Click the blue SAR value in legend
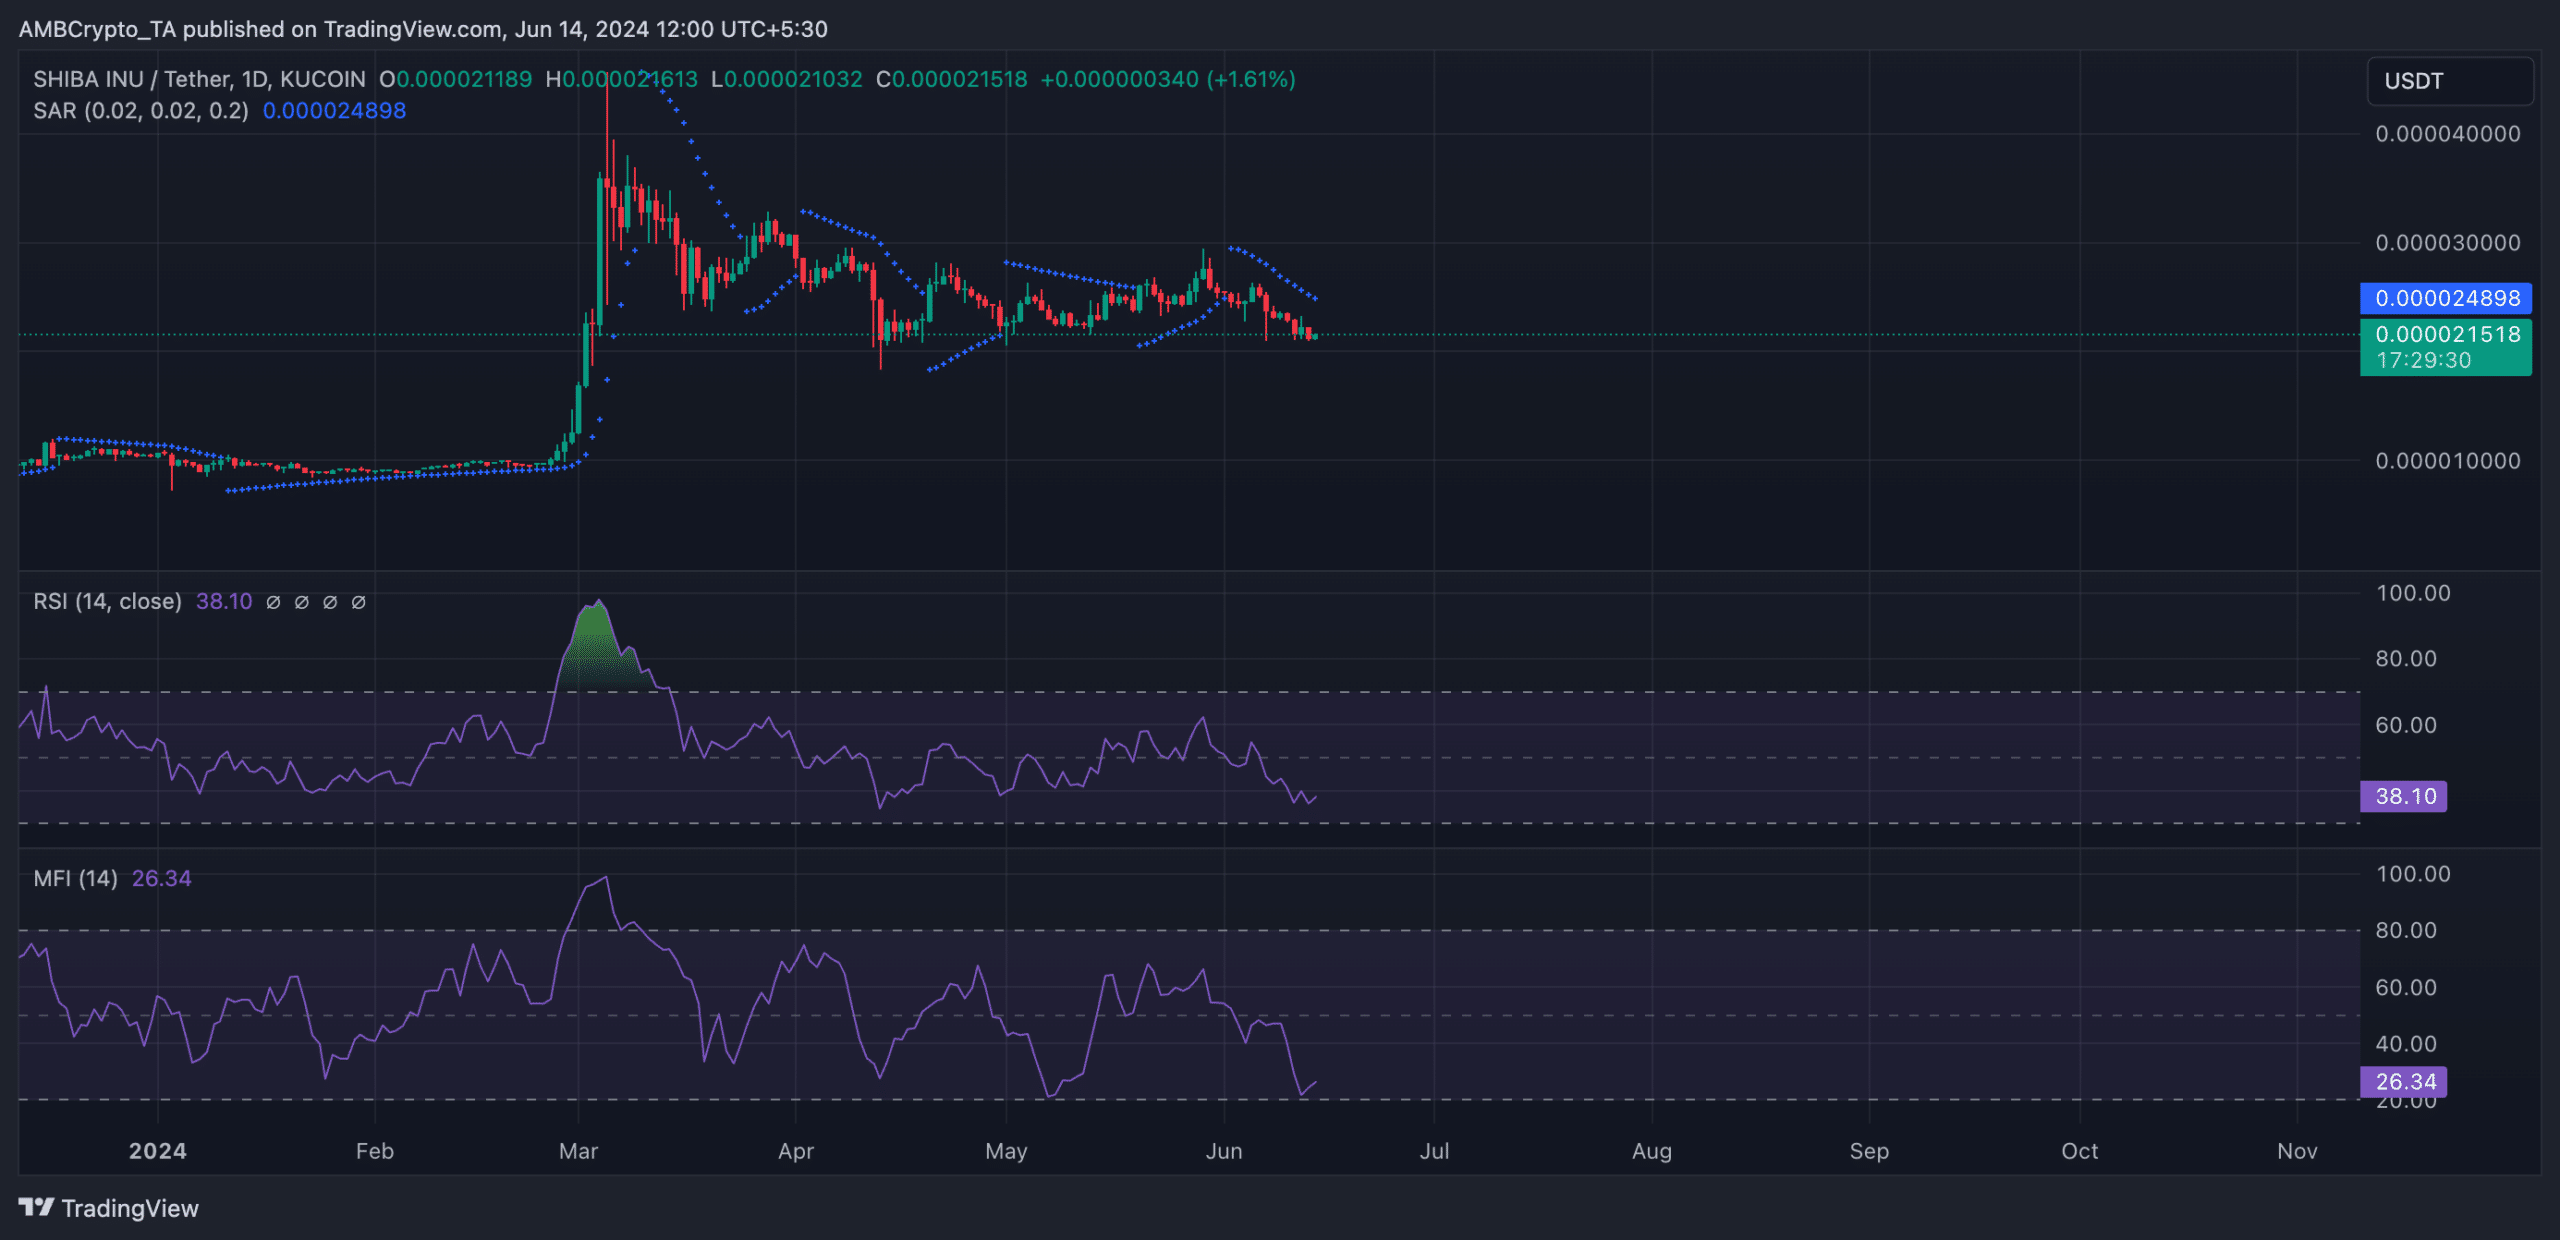This screenshot has height=1240, width=2560. coord(334,111)
